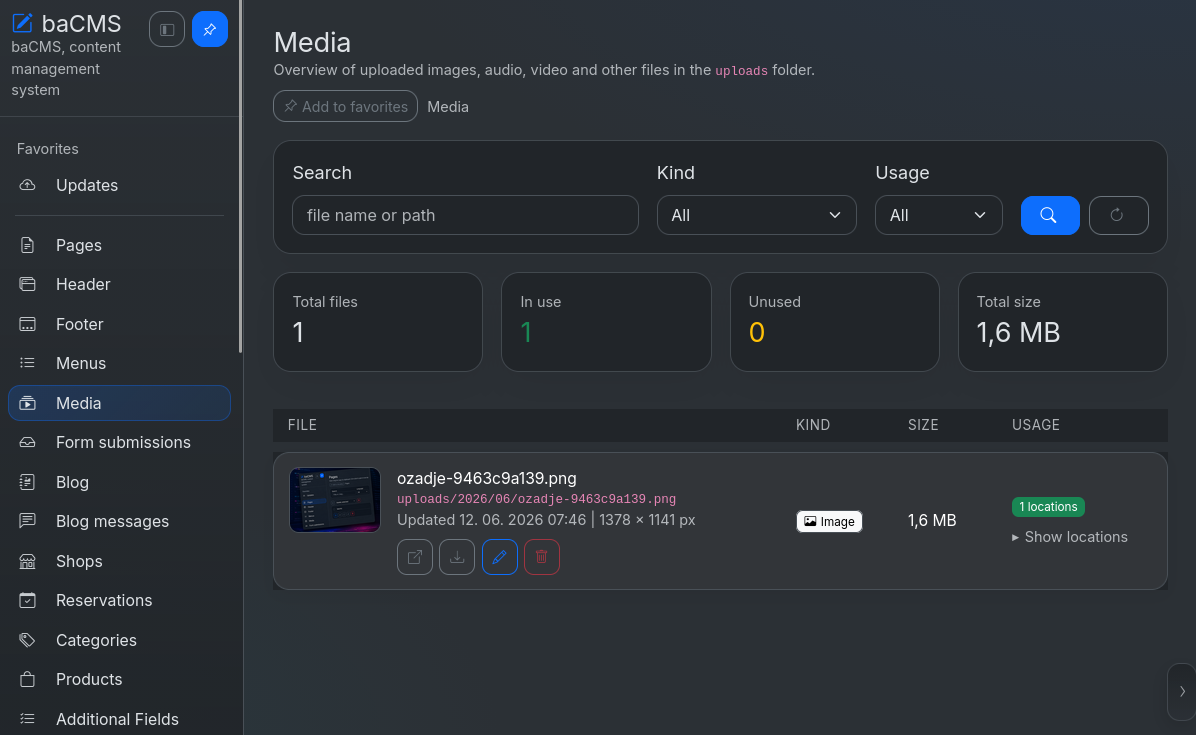This screenshot has height=735, width=1196.
Task: Expand Show locations disclosure
Action: pos(1069,538)
